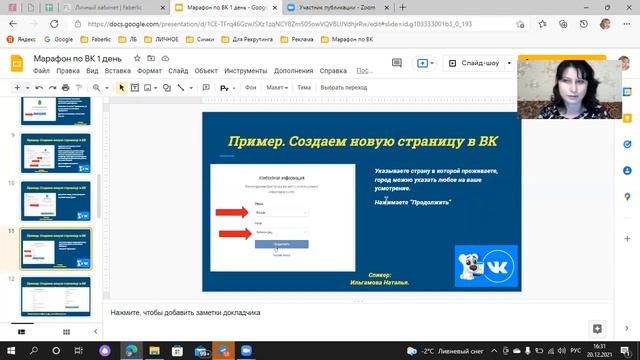Select the paint format roller icon
The image size is (640, 360).
(79, 88)
